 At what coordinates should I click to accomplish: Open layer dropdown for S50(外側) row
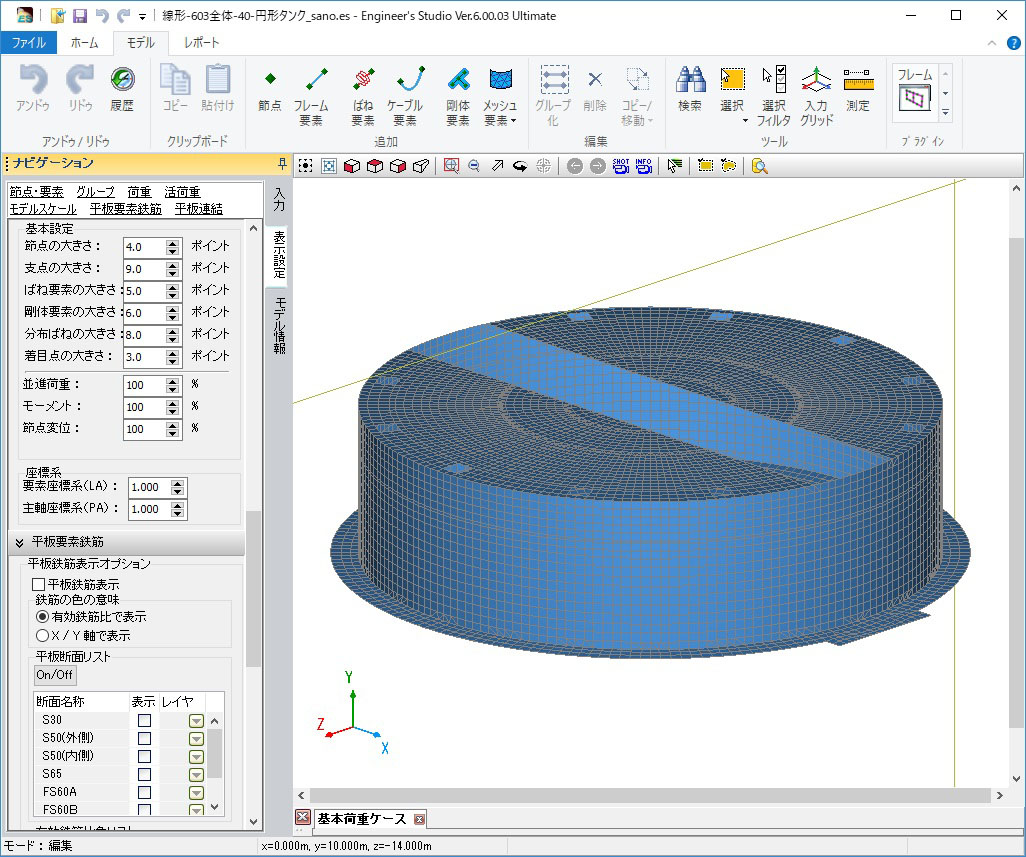click(196, 738)
